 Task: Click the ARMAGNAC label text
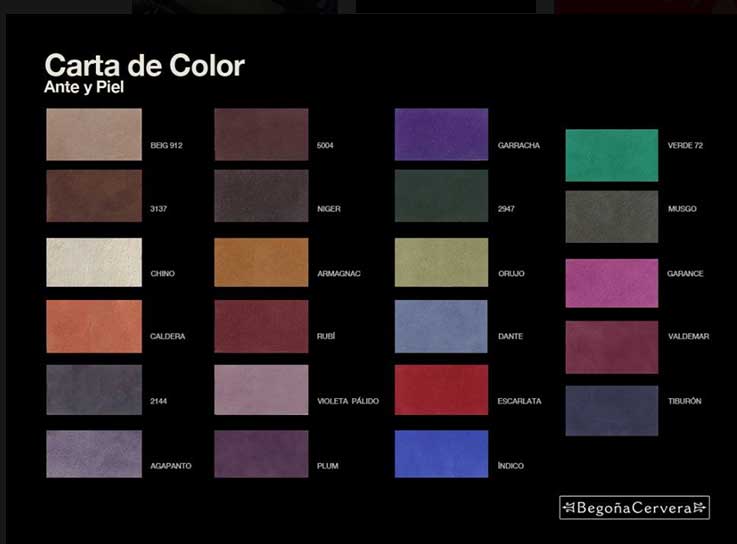click(x=339, y=274)
